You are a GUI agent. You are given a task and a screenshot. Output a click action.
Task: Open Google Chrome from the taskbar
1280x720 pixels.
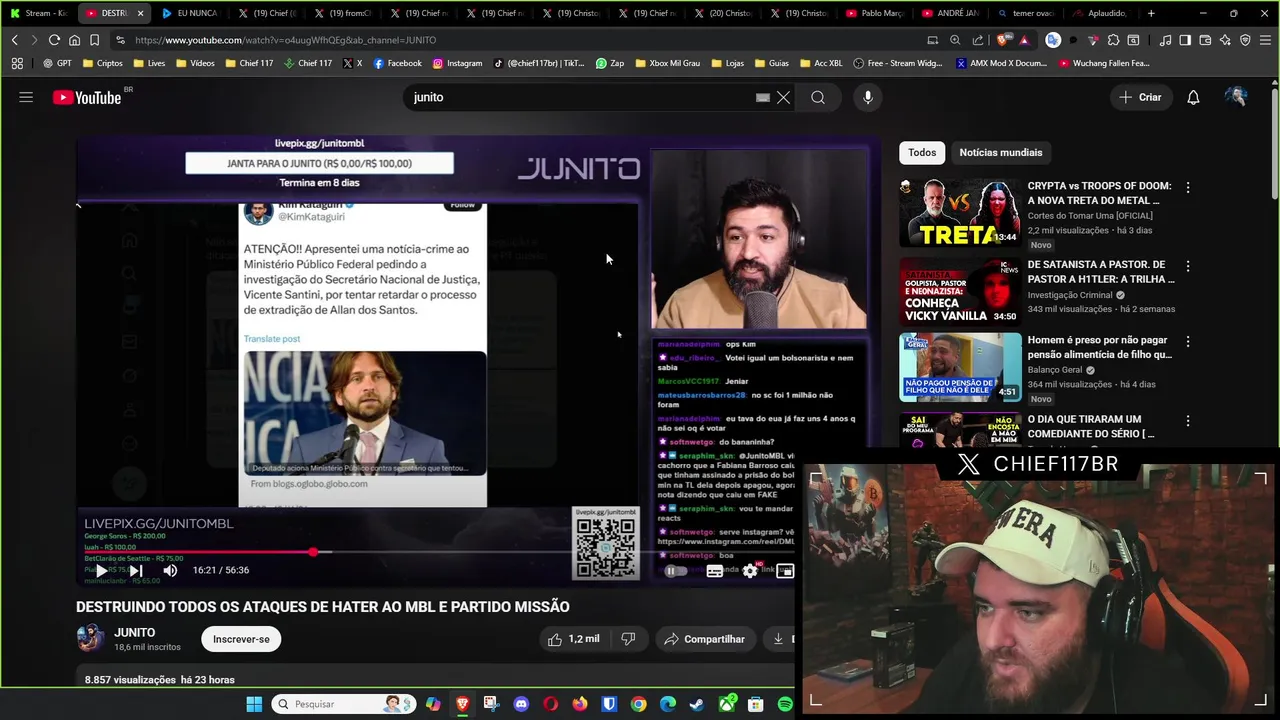click(x=638, y=704)
